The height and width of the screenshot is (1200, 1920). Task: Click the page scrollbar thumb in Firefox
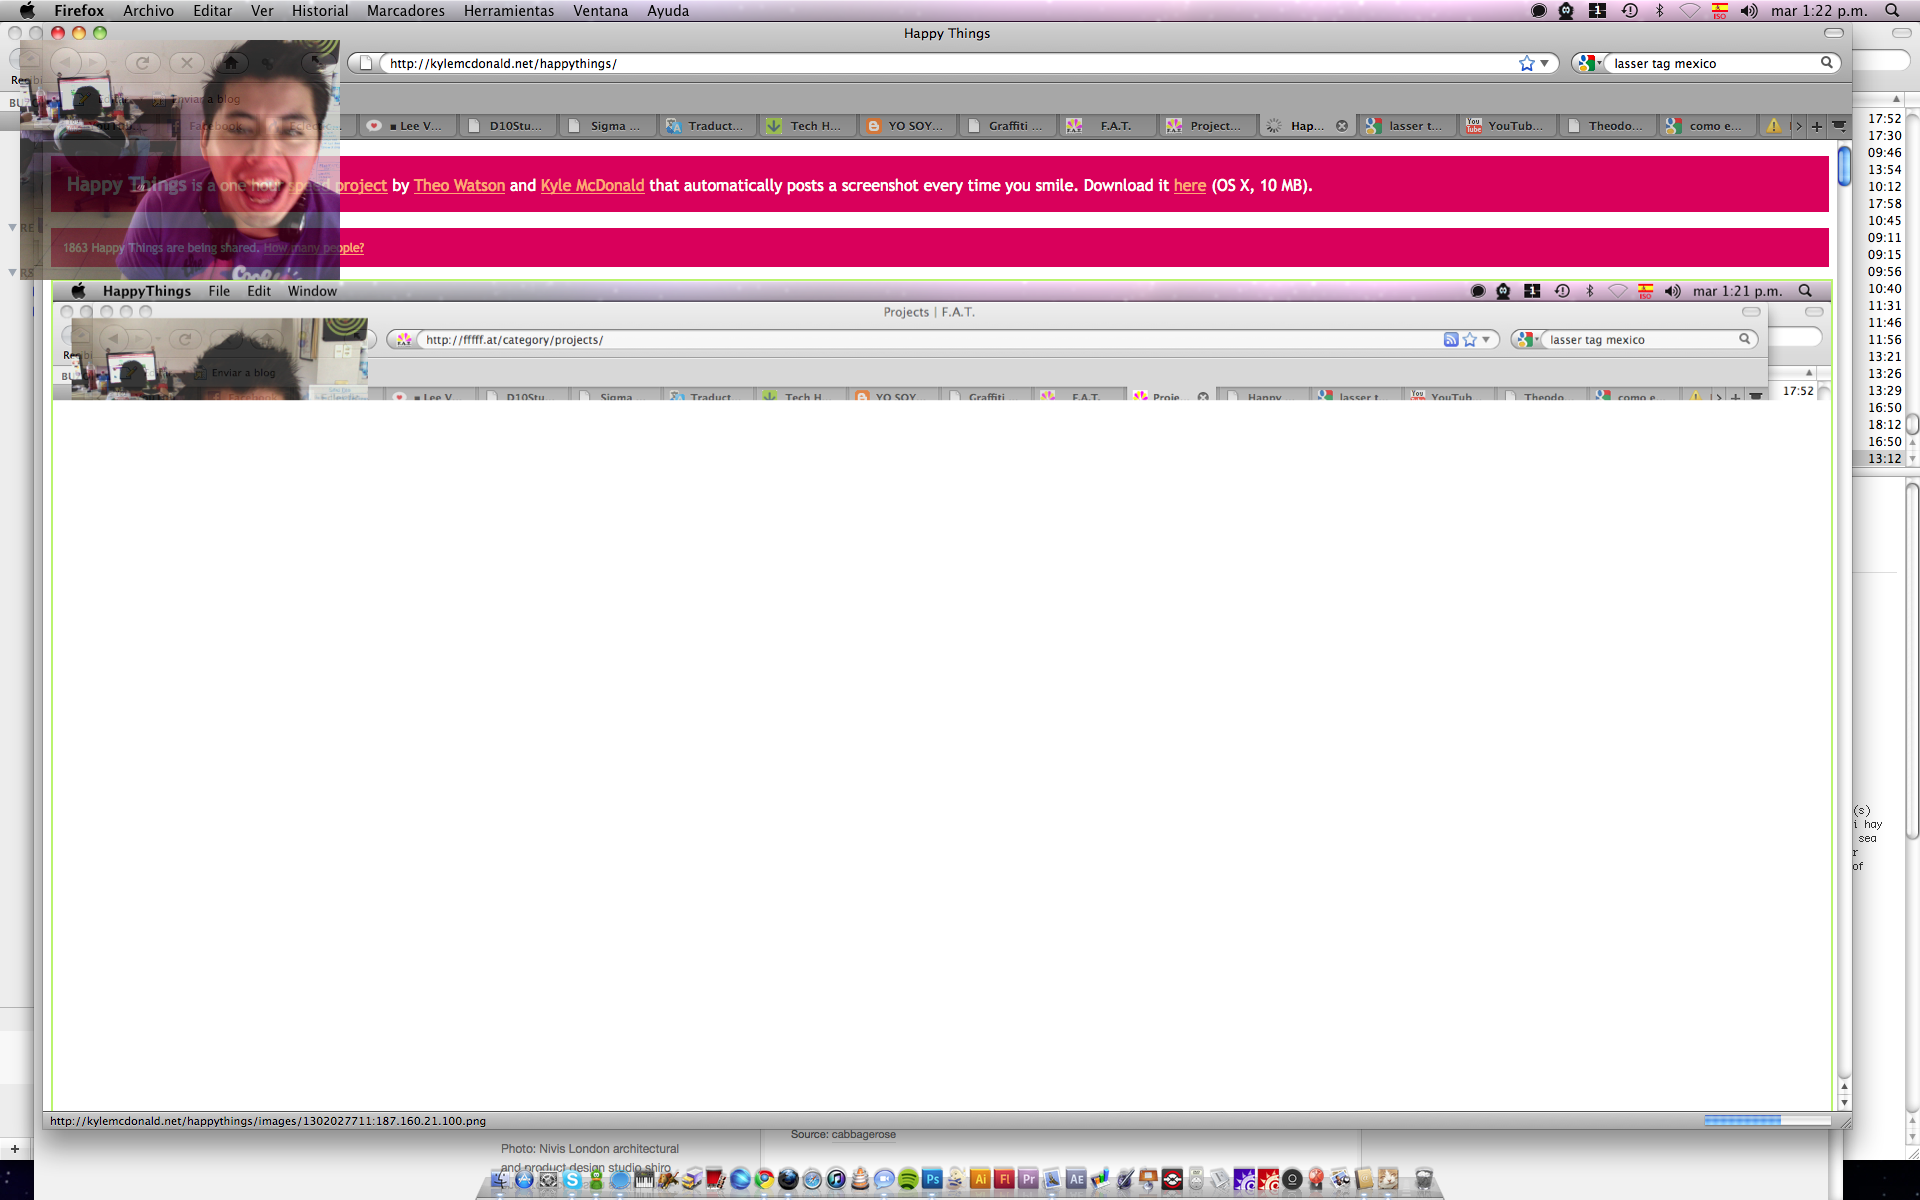click(x=1843, y=166)
